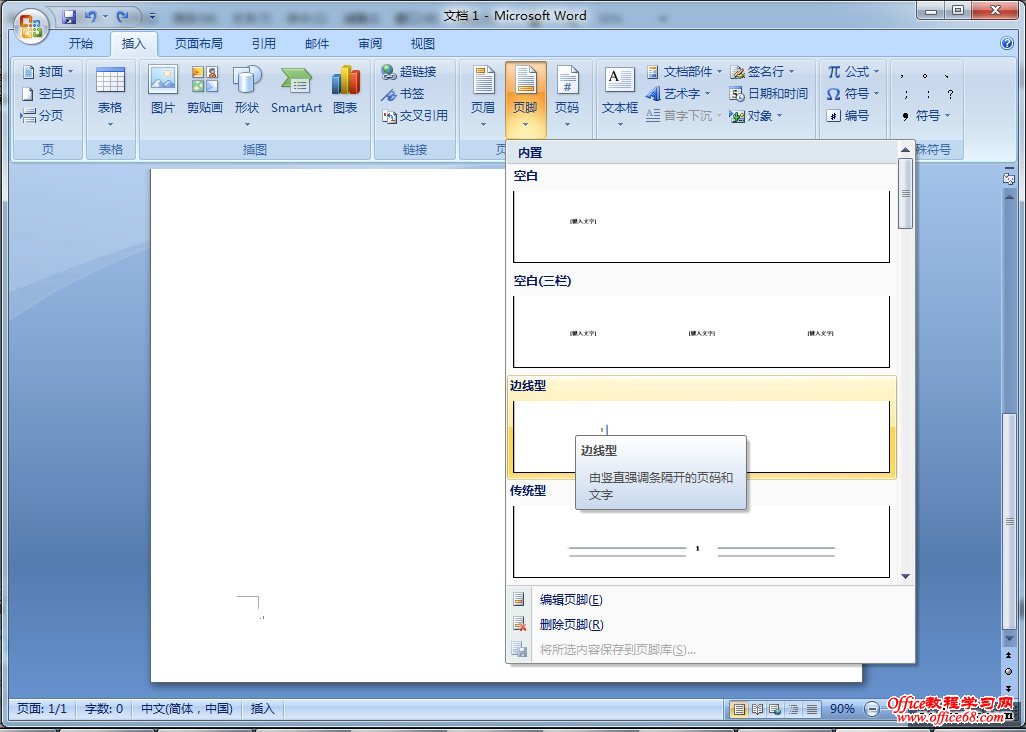Choose Edit Footer (编辑页脚) option
Screen dimensions: 1026x732
571,600
